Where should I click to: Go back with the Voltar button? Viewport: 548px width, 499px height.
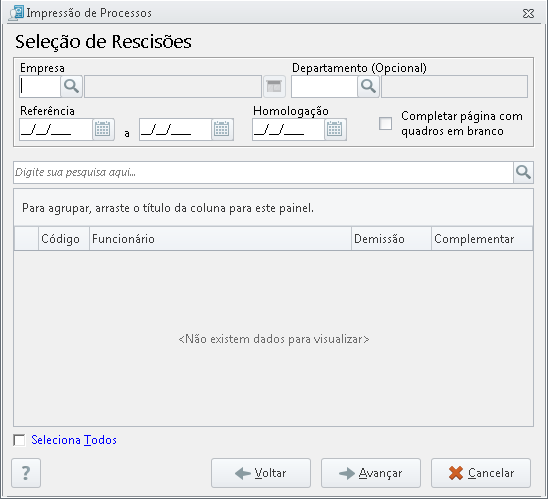261,473
